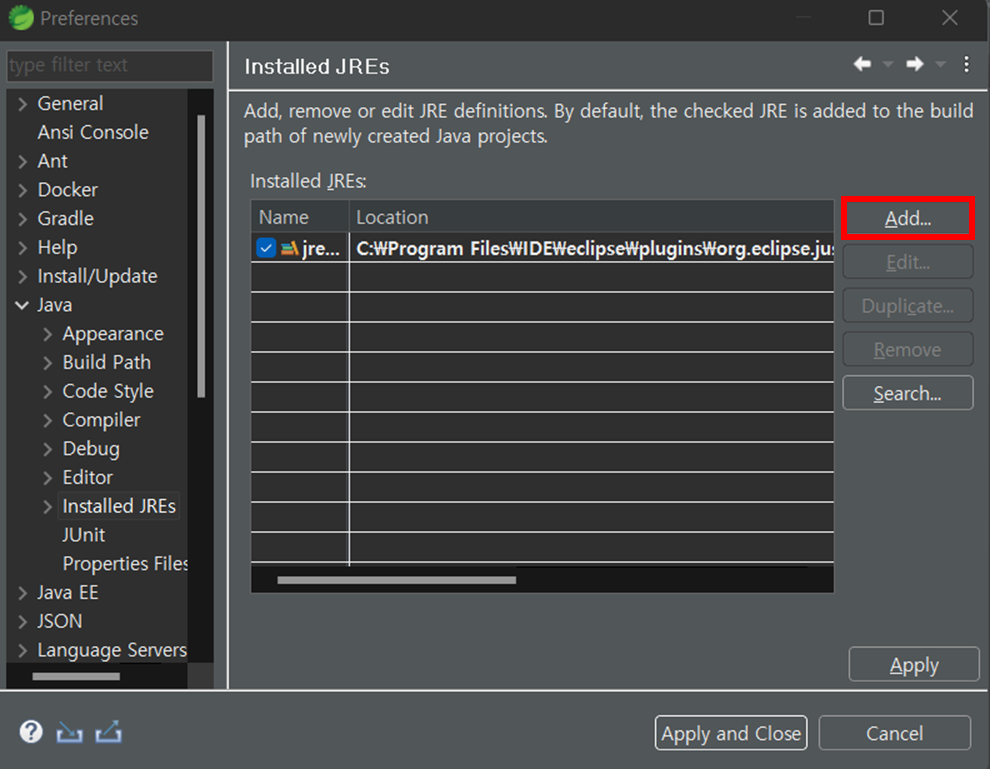This screenshot has width=990, height=769.
Task: Maximize the Preferences window
Action: [x=876, y=18]
